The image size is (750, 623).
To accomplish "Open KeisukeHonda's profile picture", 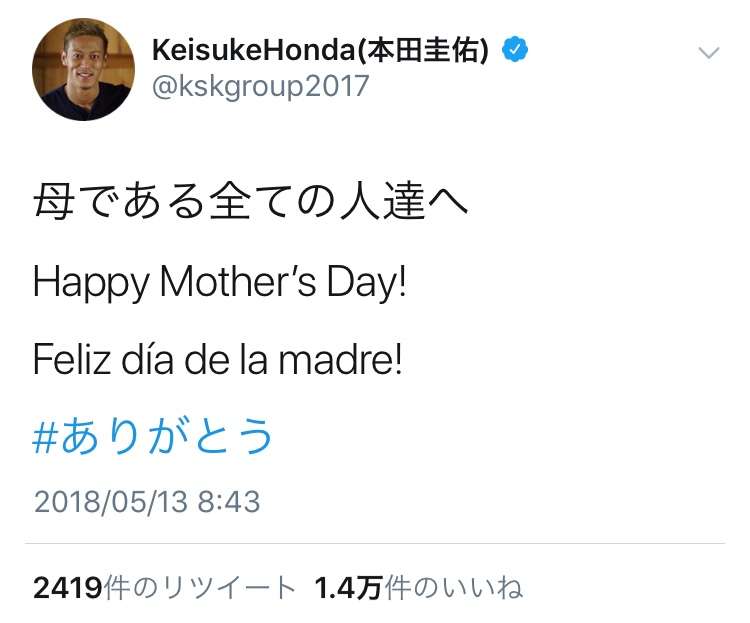I will point(83,70).
